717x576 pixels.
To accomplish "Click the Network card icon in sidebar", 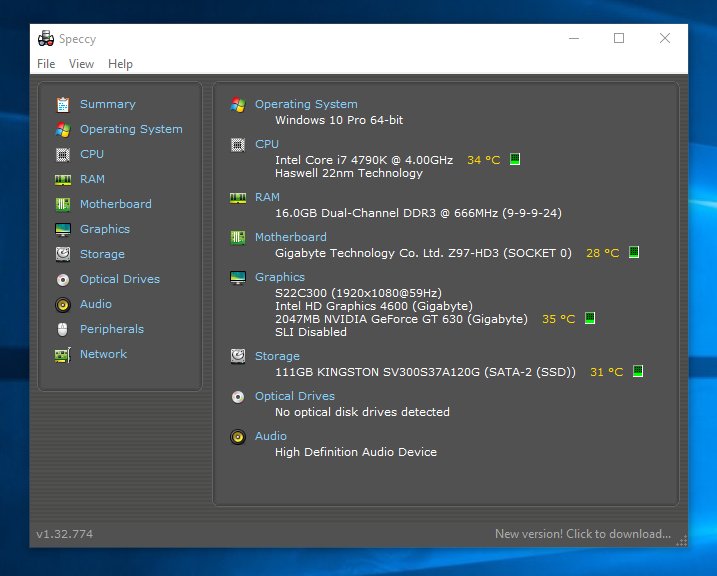I will (63, 354).
